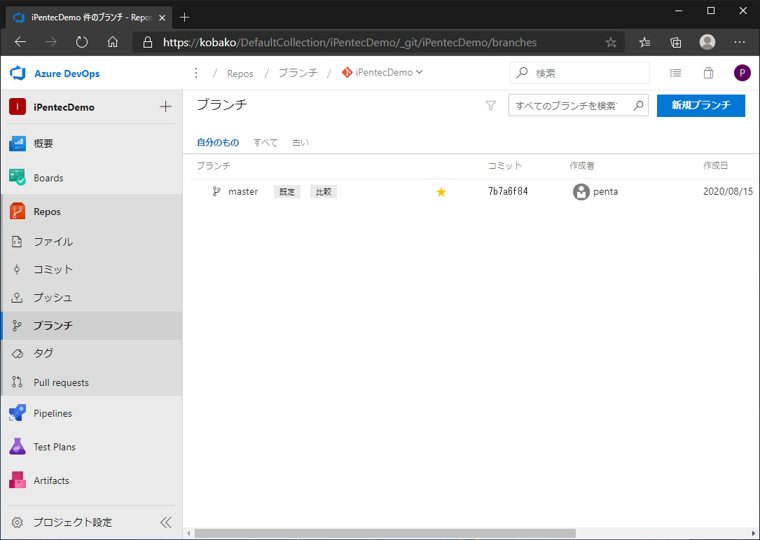Open the breadcrumb more options ellipsis

196,73
